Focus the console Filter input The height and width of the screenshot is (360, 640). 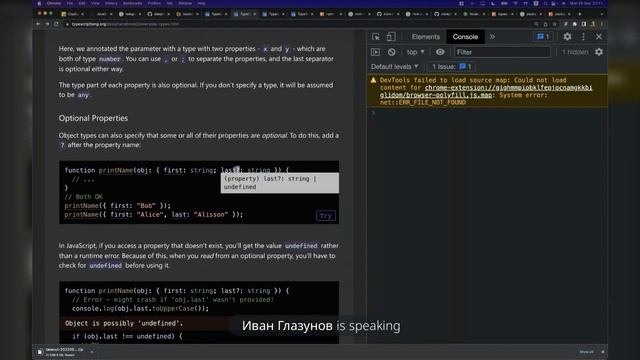502,52
